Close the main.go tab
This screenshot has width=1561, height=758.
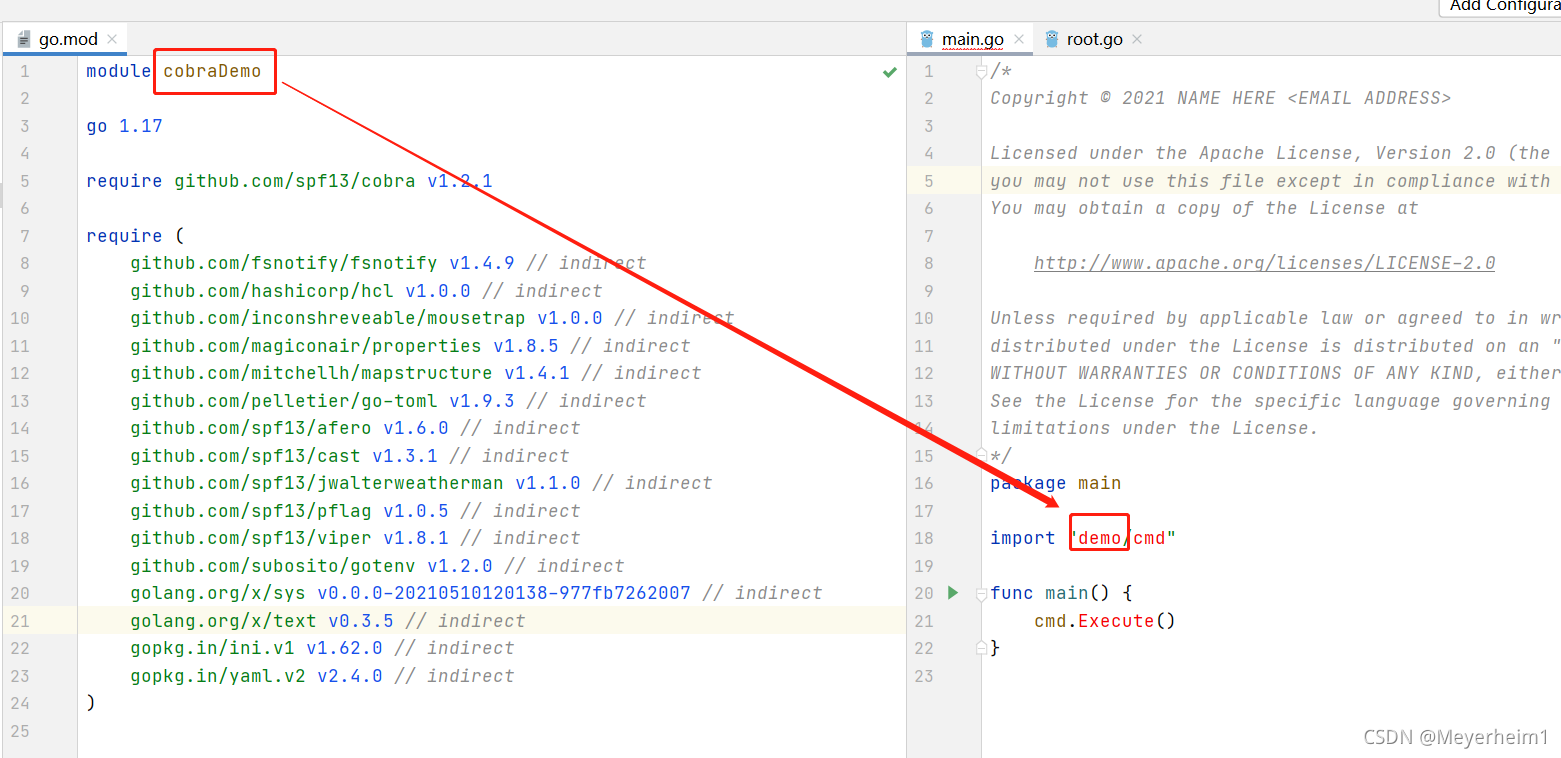point(1018,39)
